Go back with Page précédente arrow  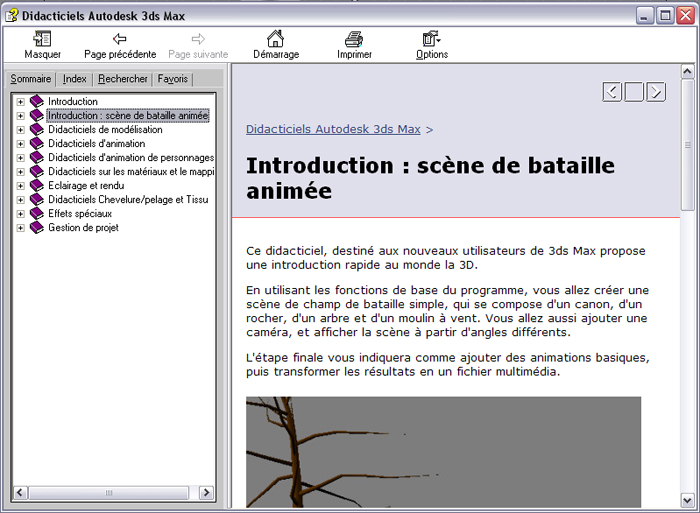tap(120, 39)
